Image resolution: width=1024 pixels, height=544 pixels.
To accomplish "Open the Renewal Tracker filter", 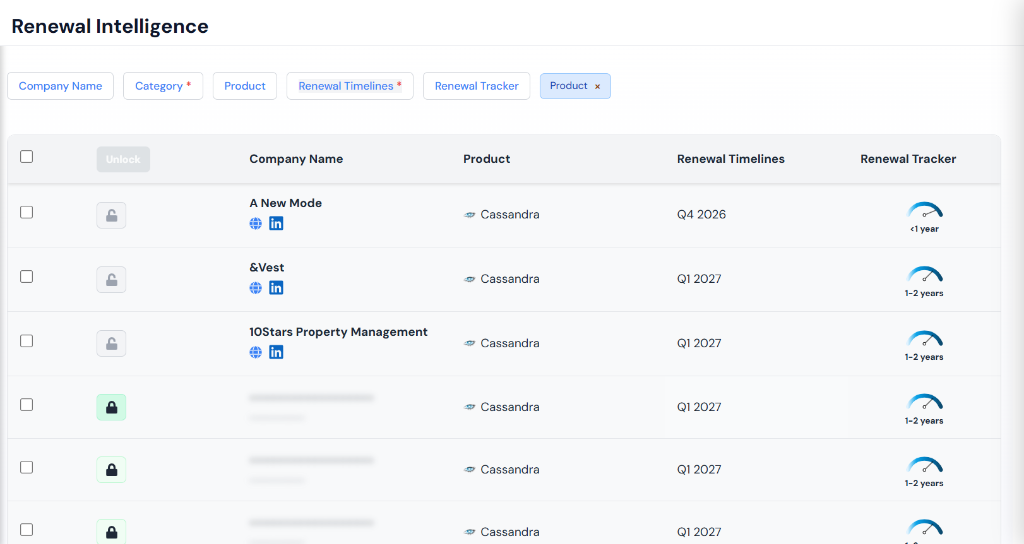I will (x=477, y=86).
